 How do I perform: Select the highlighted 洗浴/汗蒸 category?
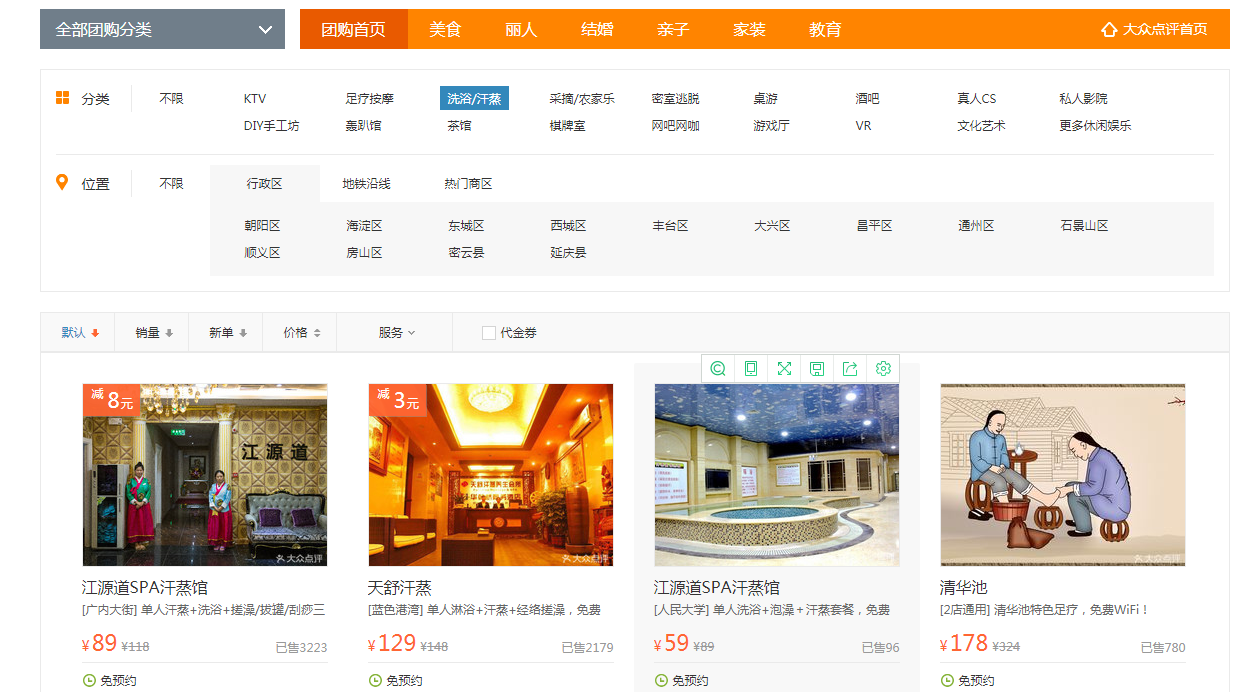[474, 98]
